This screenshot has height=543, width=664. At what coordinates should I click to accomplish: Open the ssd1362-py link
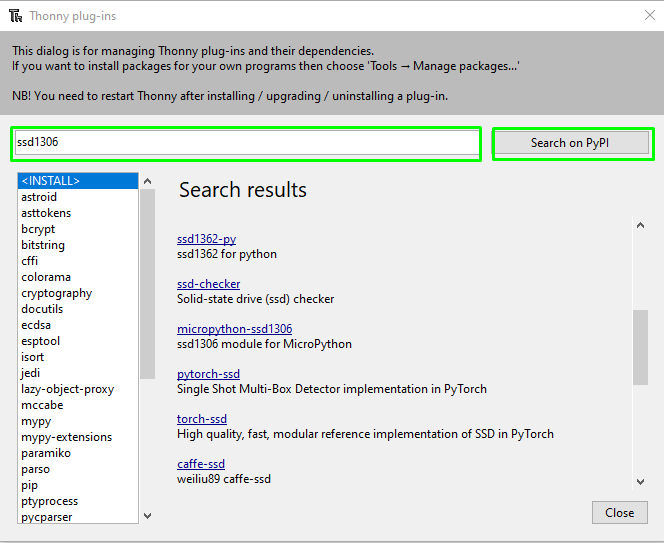pos(206,239)
